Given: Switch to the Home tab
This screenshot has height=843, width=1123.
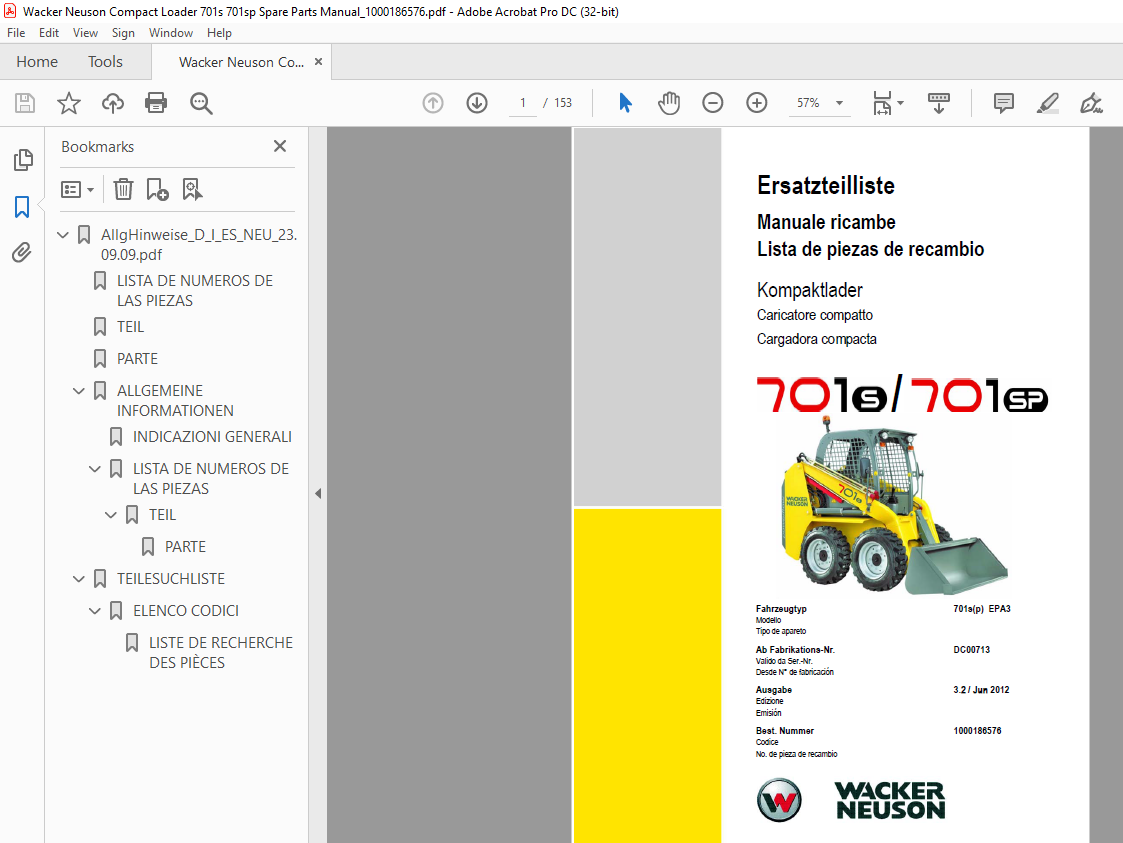Looking at the screenshot, I should click(37, 62).
